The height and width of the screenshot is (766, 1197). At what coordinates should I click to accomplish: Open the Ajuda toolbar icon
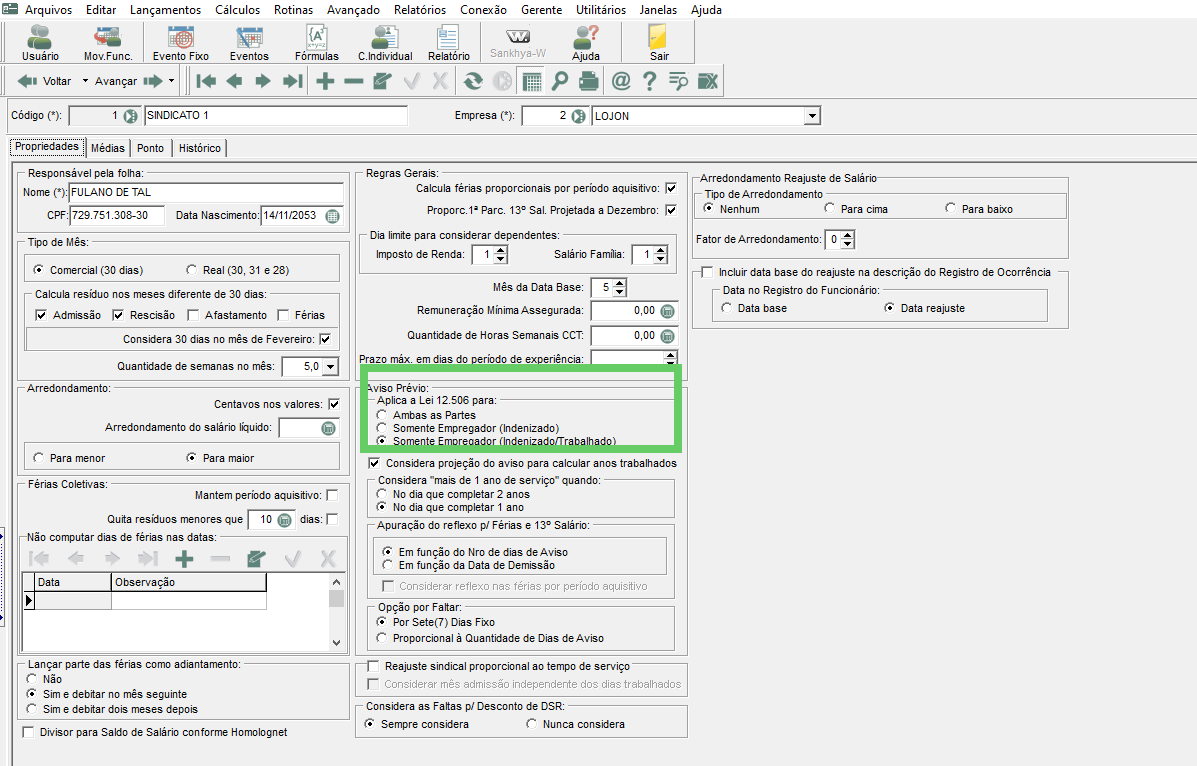pyautogui.click(x=586, y=42)
